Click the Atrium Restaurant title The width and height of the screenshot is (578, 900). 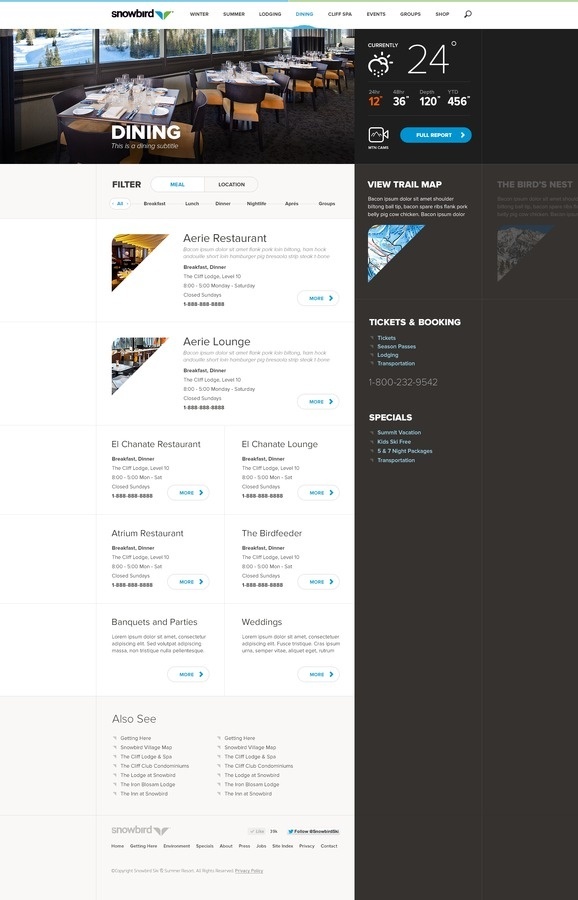(148, 533)
